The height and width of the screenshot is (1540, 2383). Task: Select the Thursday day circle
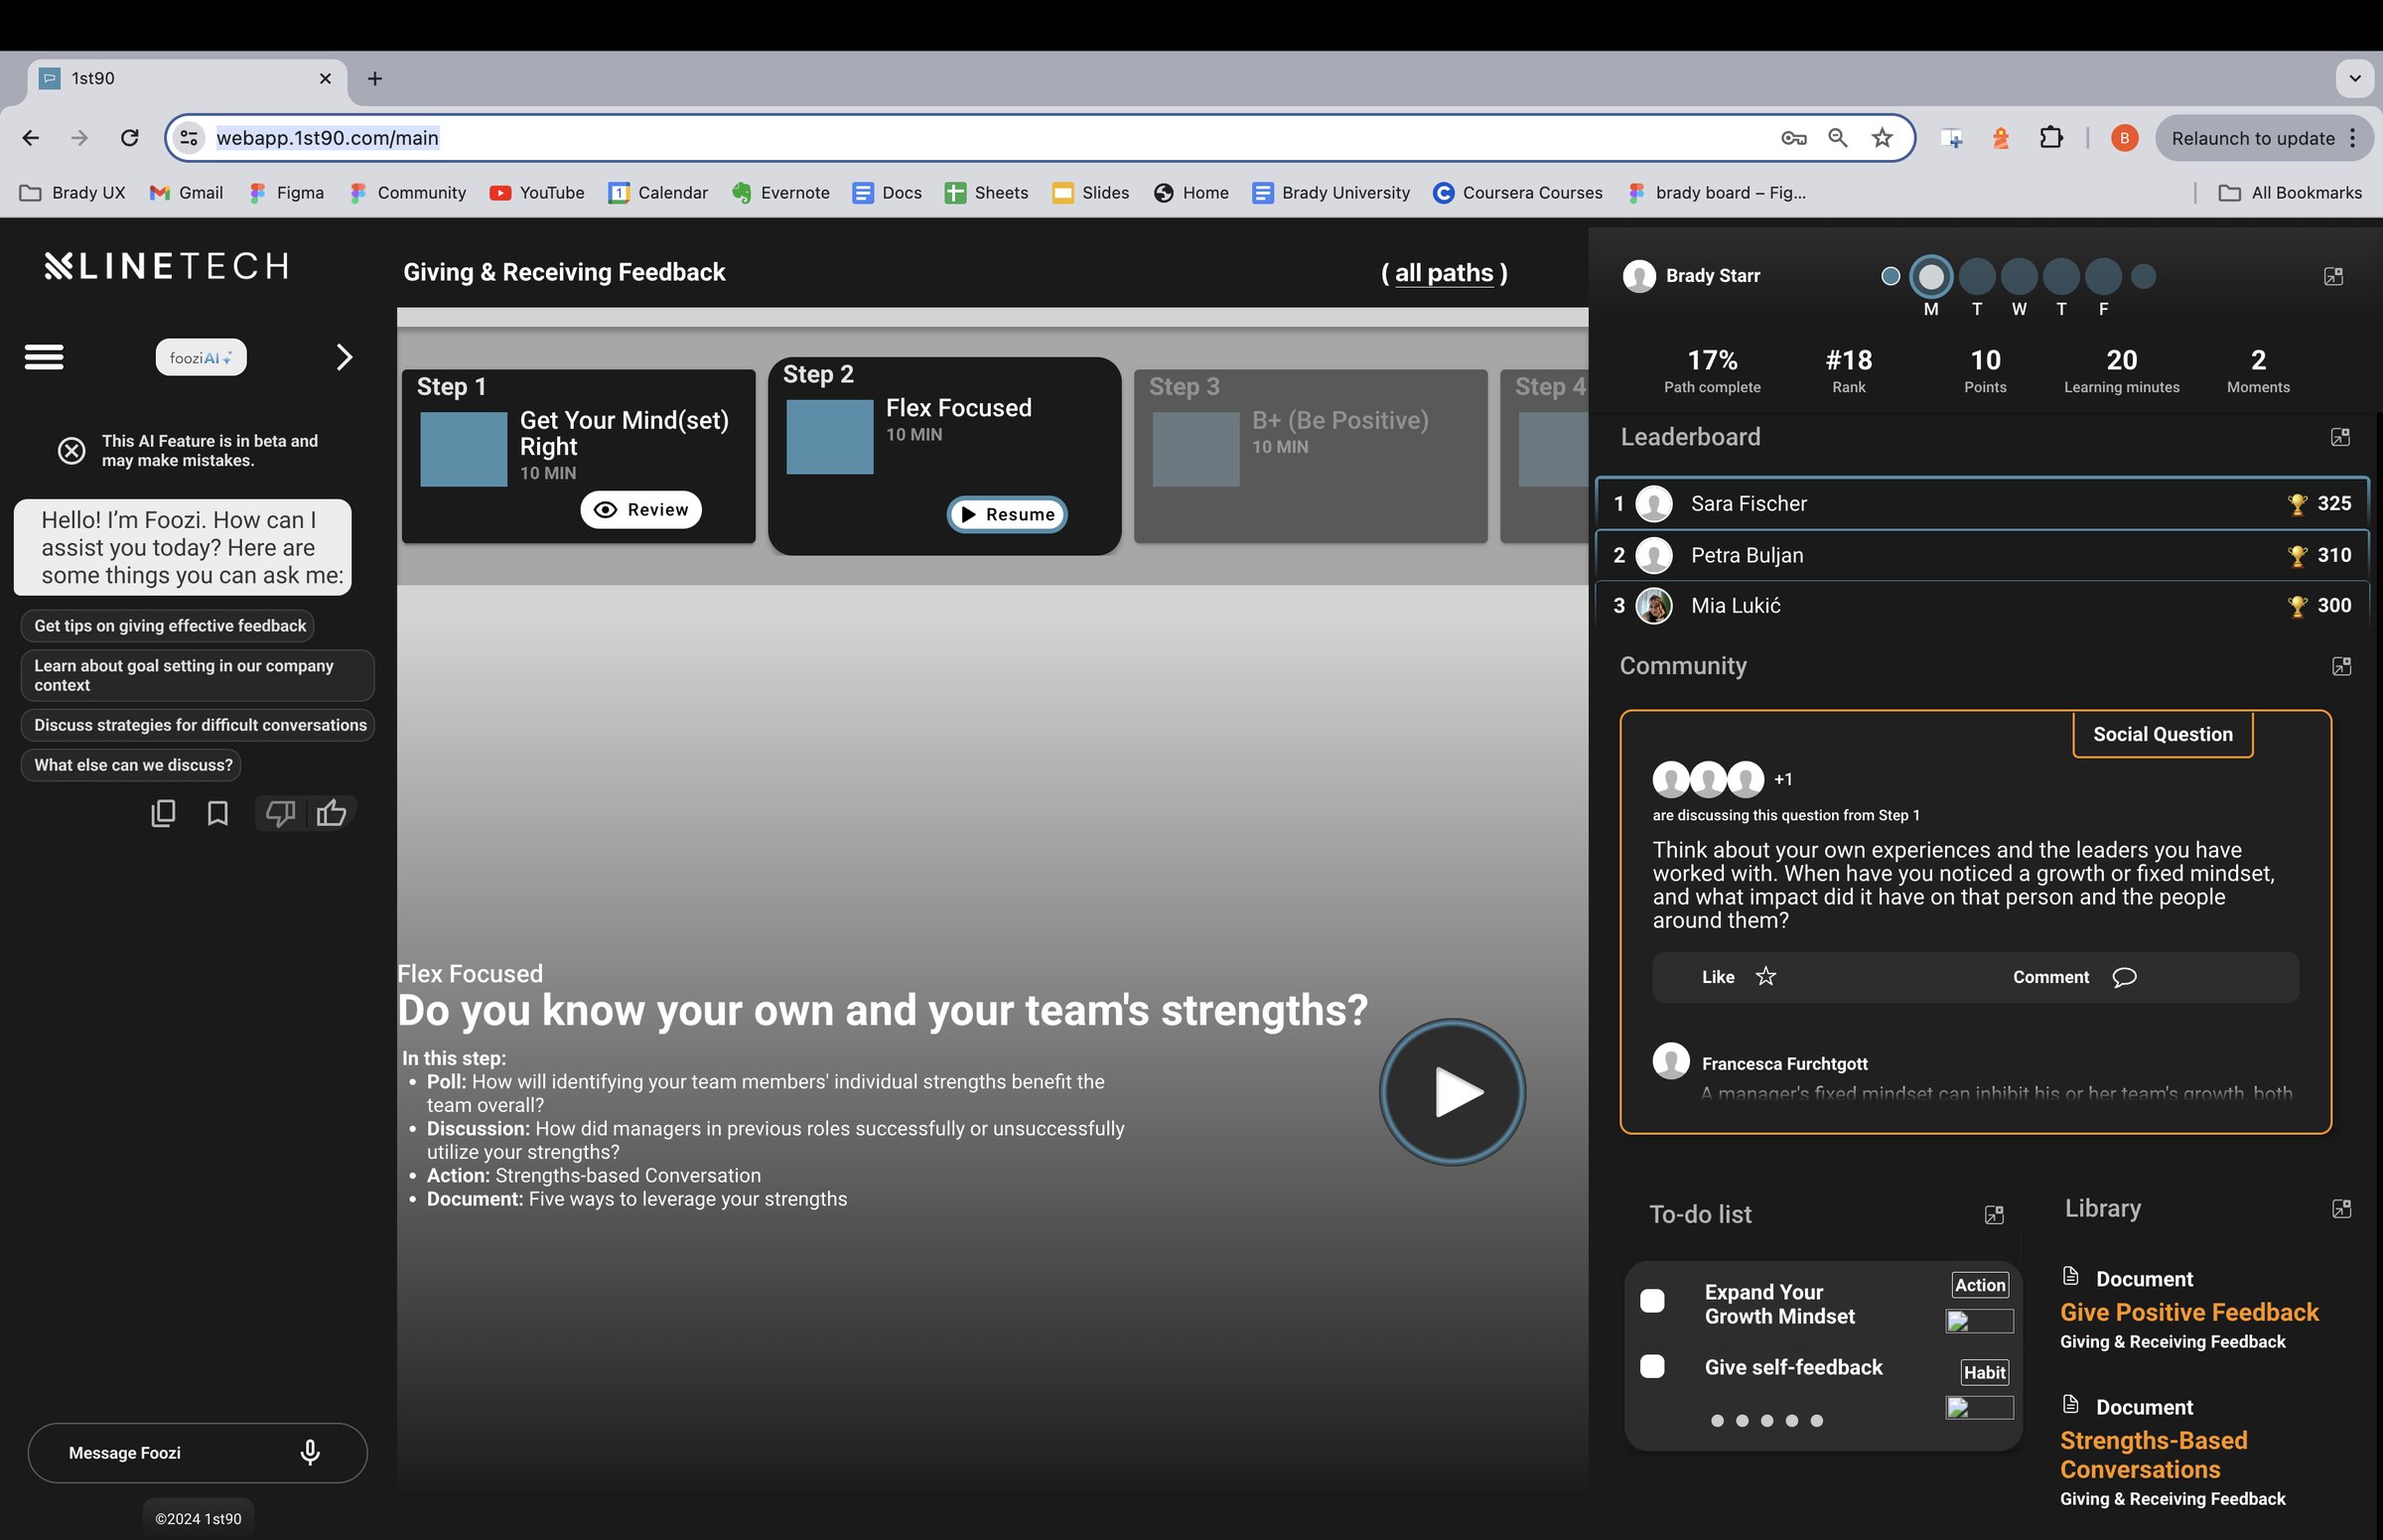2061,277
